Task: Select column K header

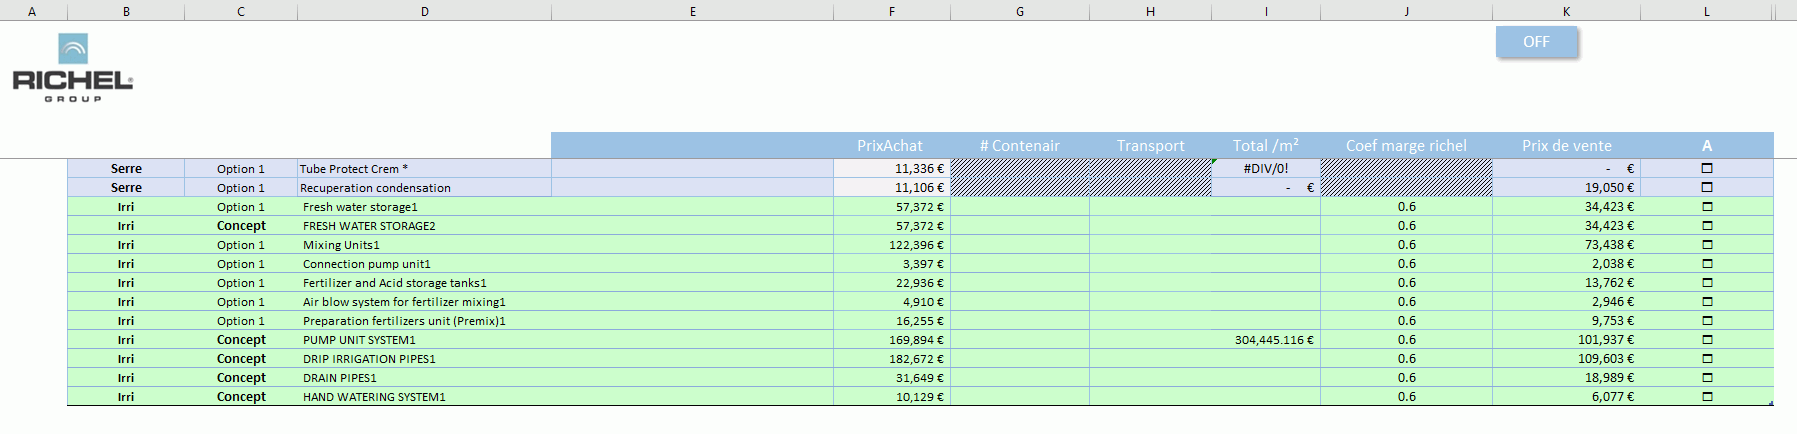Action: [x=1566, y=11]
